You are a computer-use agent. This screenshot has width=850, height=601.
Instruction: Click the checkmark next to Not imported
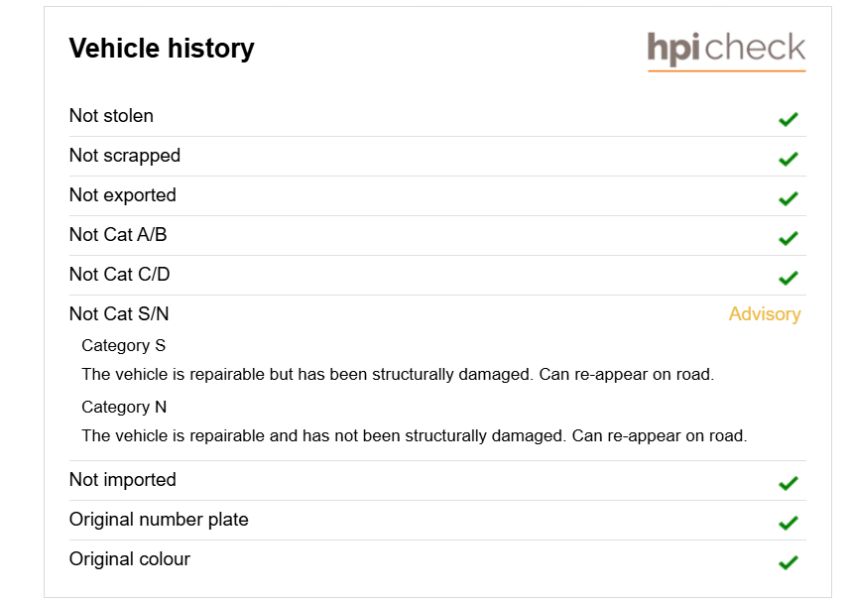pyautogui.click(x=788, y=482)
